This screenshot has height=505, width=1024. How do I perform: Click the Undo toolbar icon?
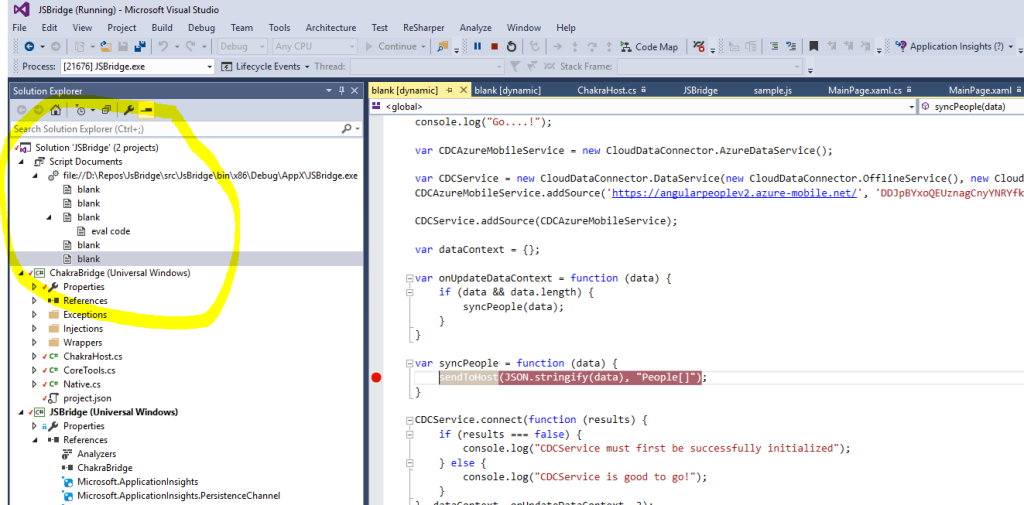coord(163,46)
